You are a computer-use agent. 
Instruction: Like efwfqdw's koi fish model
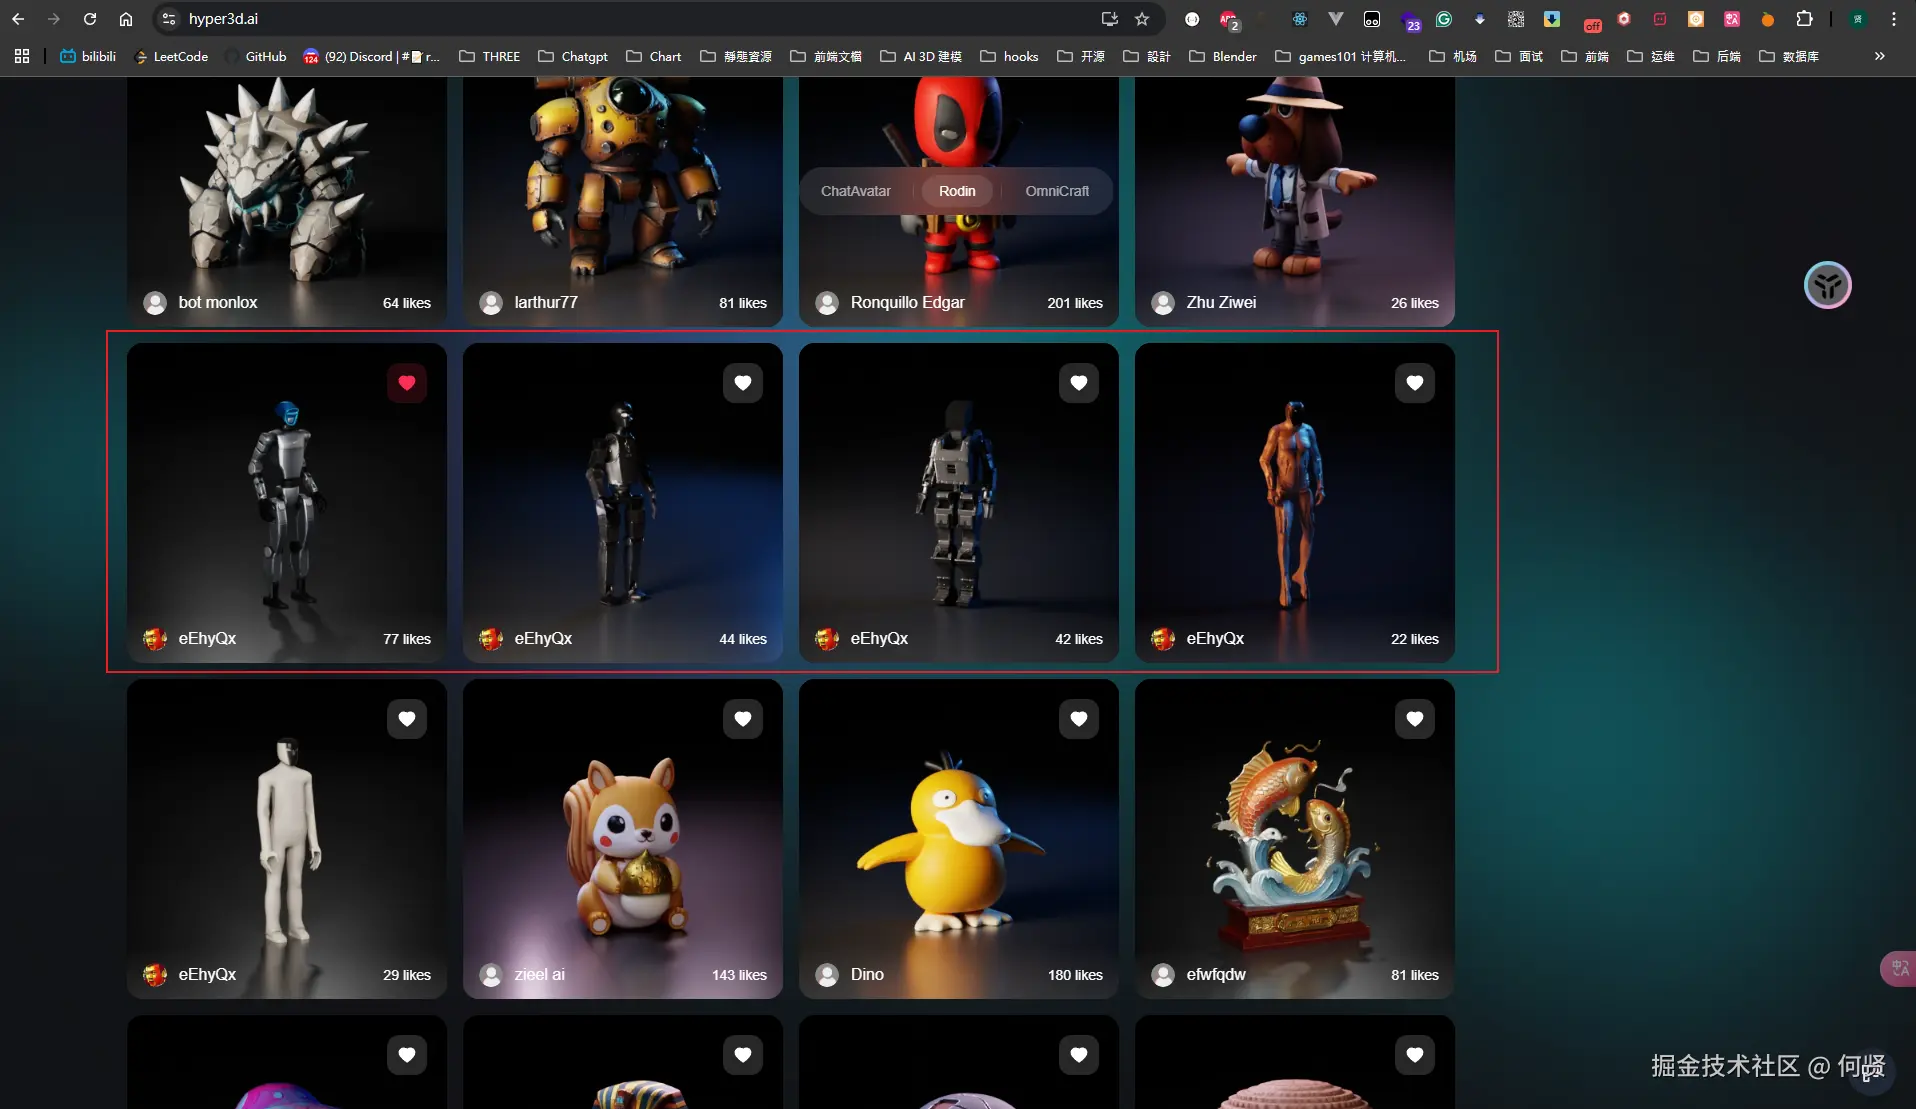coord(1415,719)
